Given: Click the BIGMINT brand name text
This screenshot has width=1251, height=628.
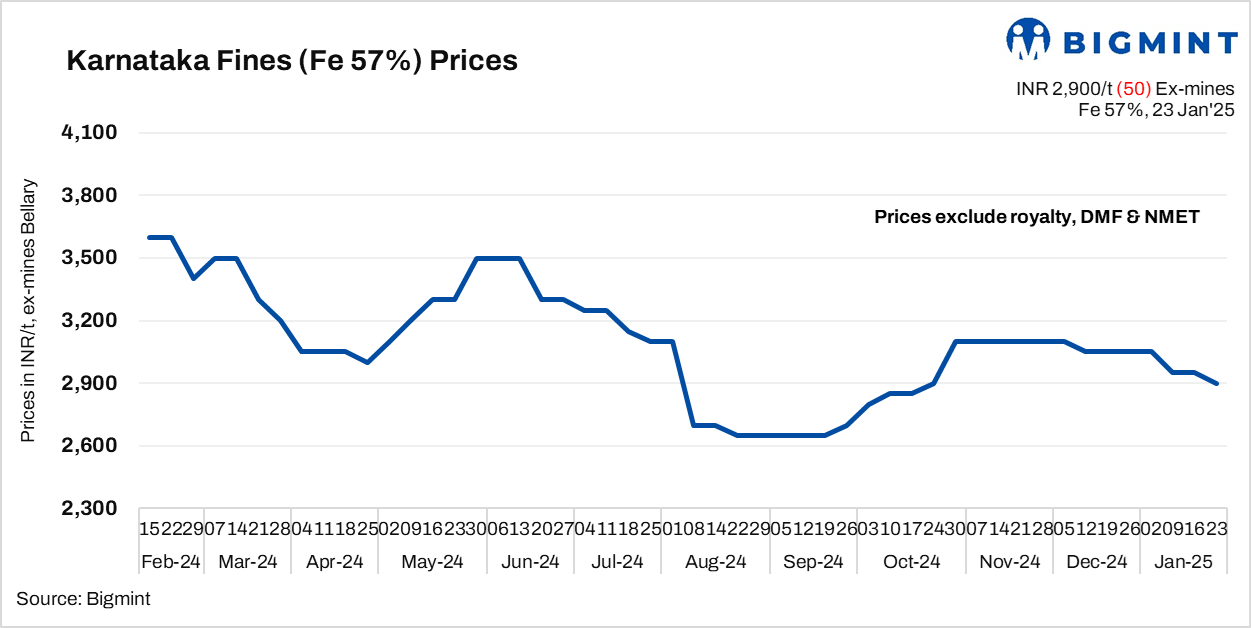Looking at the screenshot, I should click(1149, 42).
